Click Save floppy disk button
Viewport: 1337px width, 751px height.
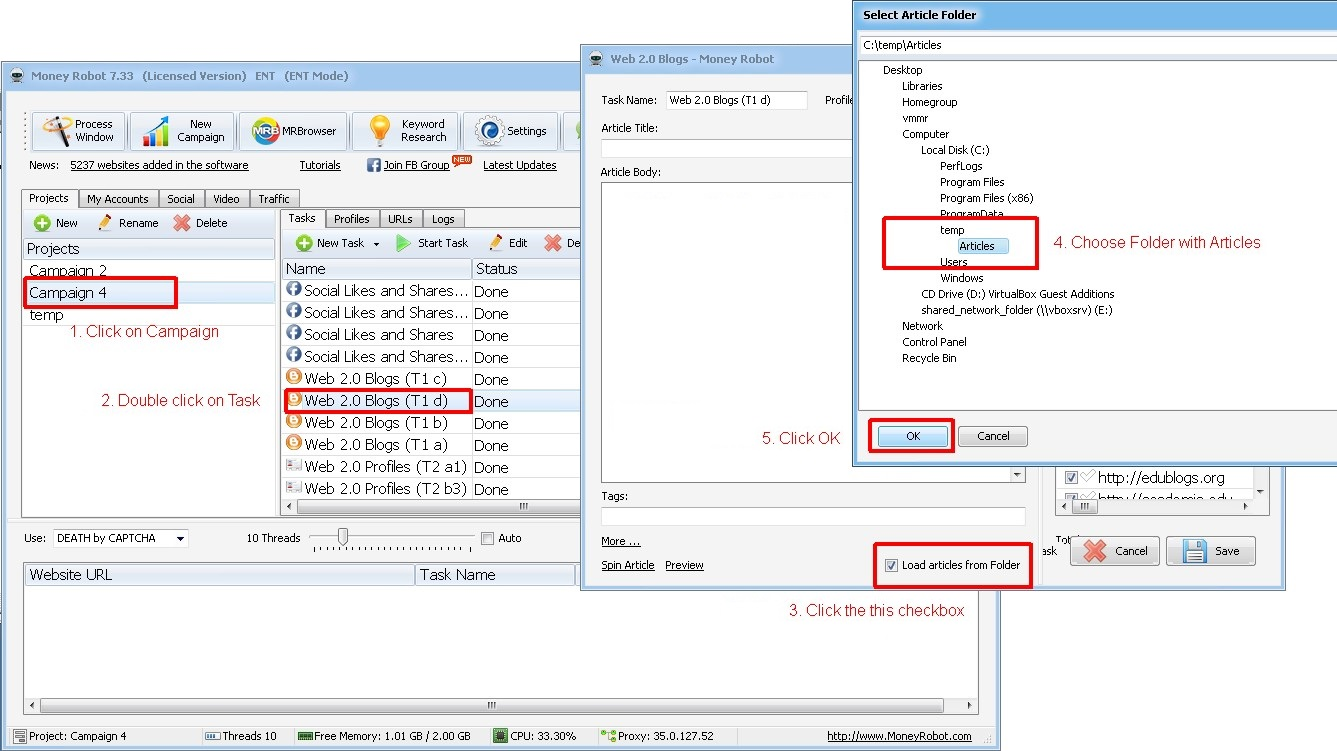tap(1210, 551)
